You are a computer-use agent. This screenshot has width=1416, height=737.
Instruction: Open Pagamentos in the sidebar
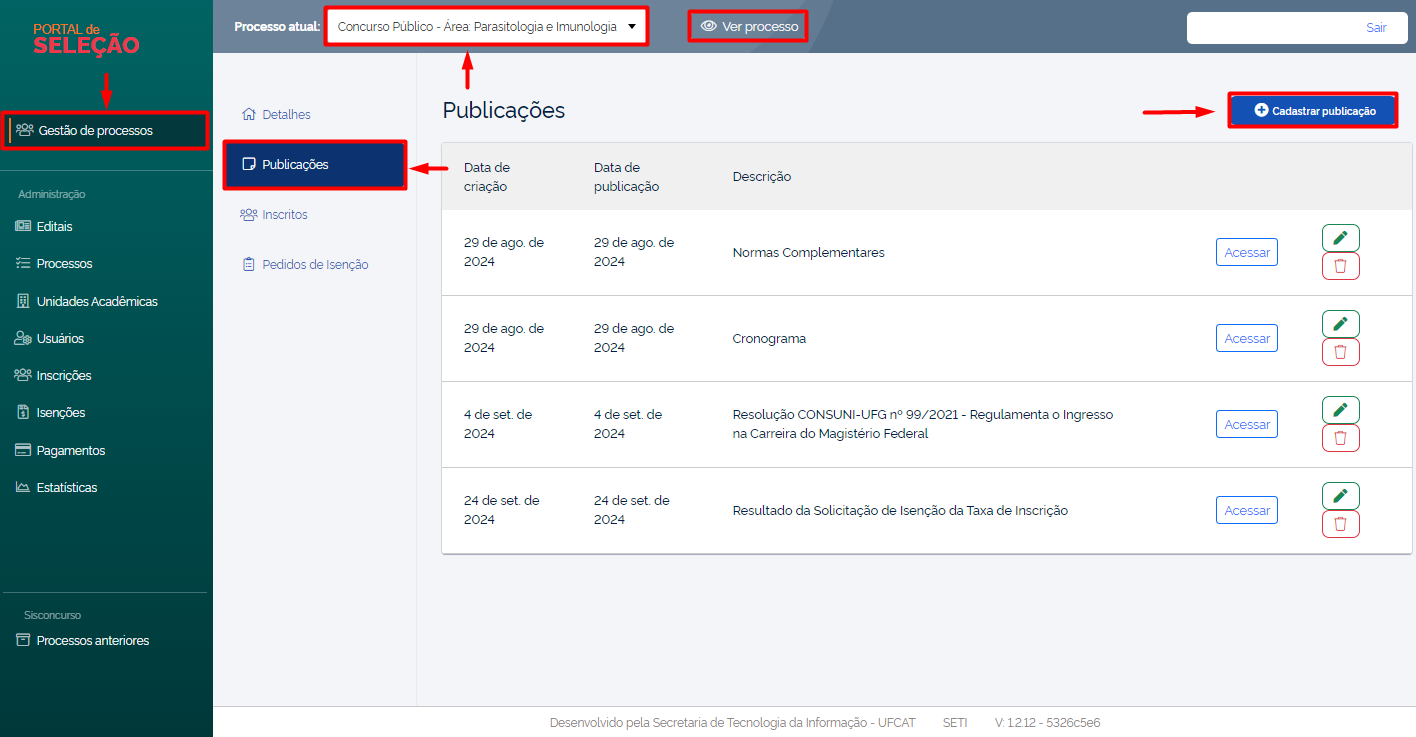(60, 451)
